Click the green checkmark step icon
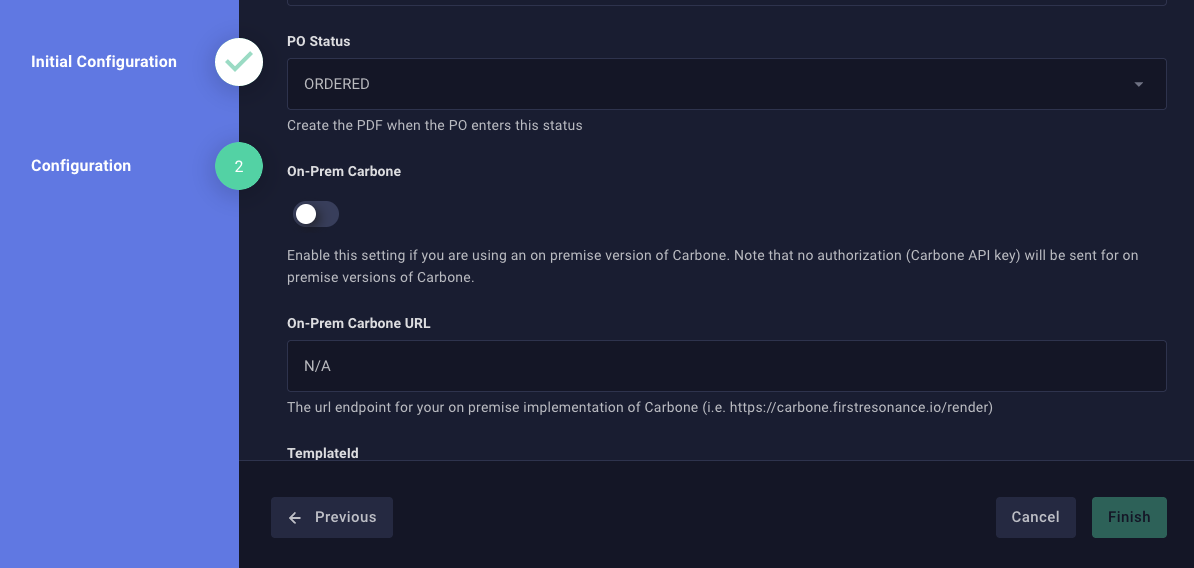This screenshot has width=1194, height=568. tap(239, 62)
